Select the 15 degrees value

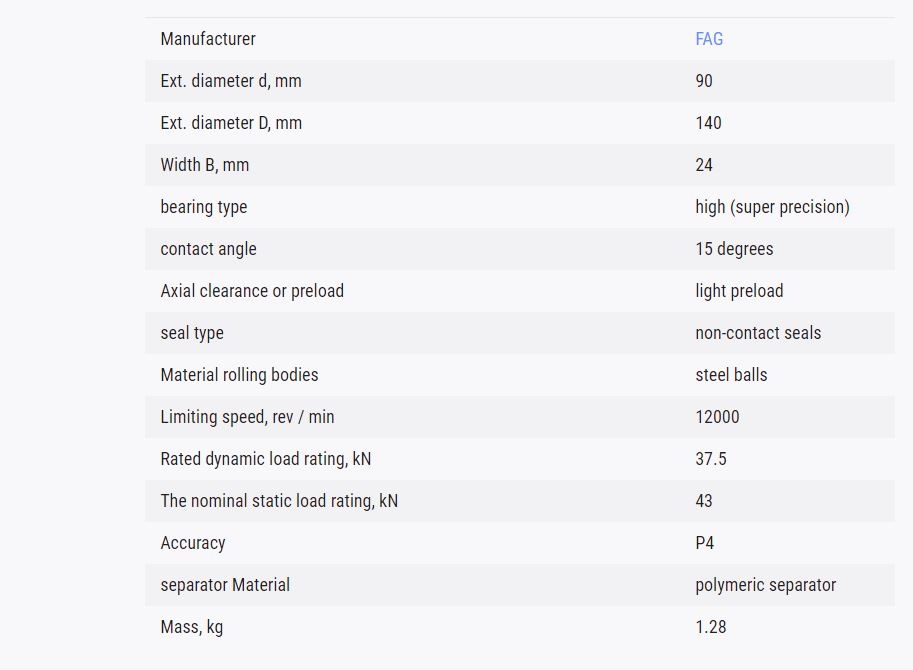tap(734, 249)
